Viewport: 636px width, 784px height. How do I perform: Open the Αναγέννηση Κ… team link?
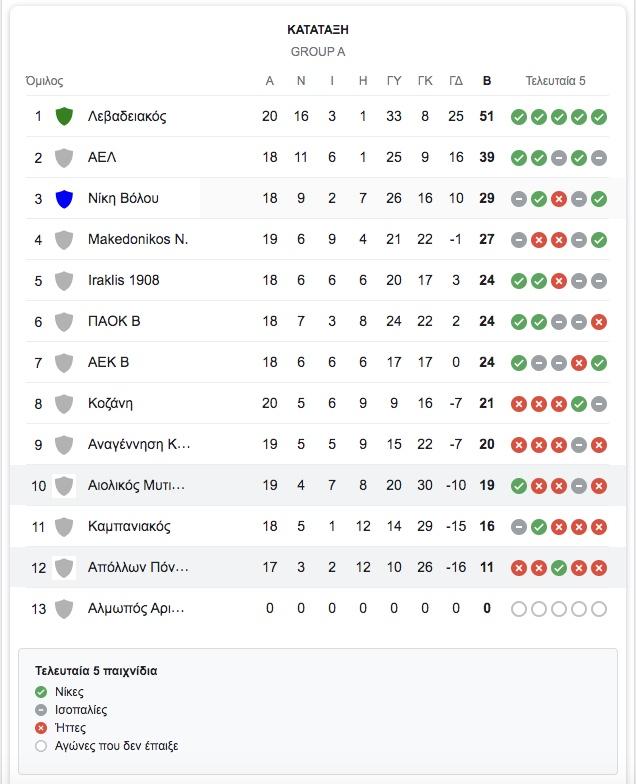coord(139,444)
